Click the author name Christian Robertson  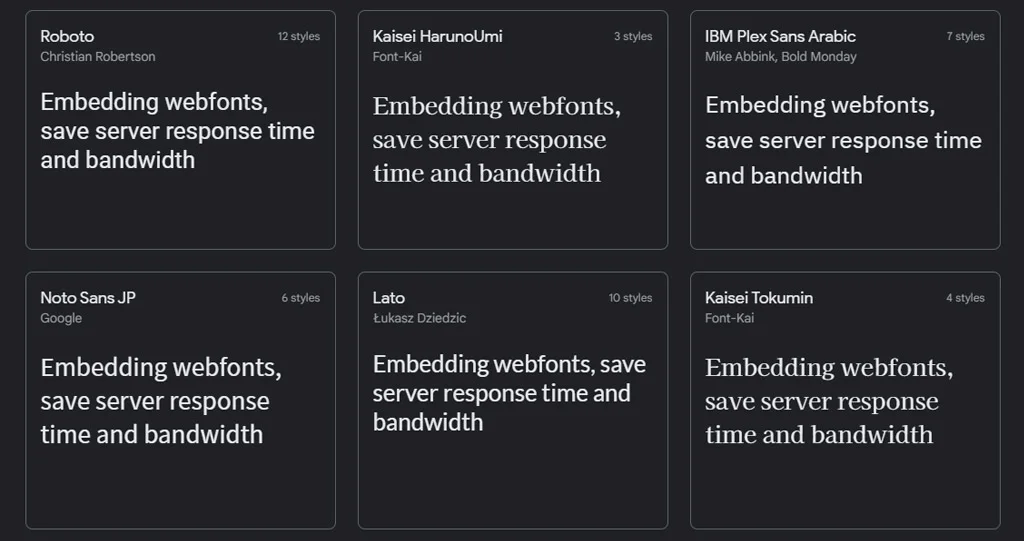click(98, 57)
